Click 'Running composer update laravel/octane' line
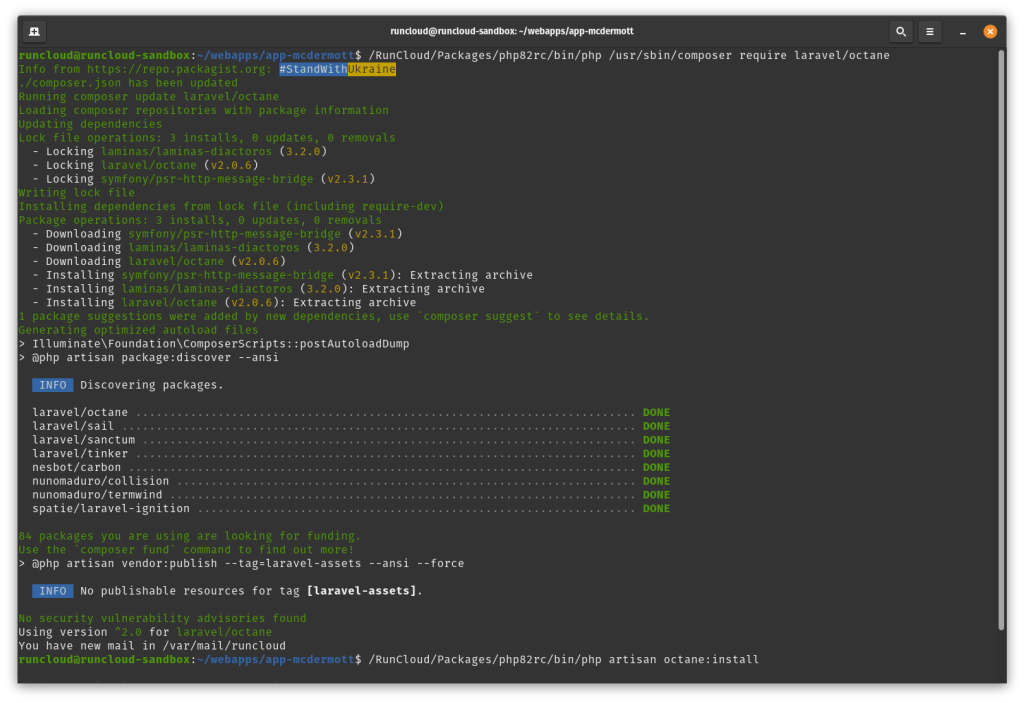The width and height of the screenshot is (1024, 703). coord(148,96)
